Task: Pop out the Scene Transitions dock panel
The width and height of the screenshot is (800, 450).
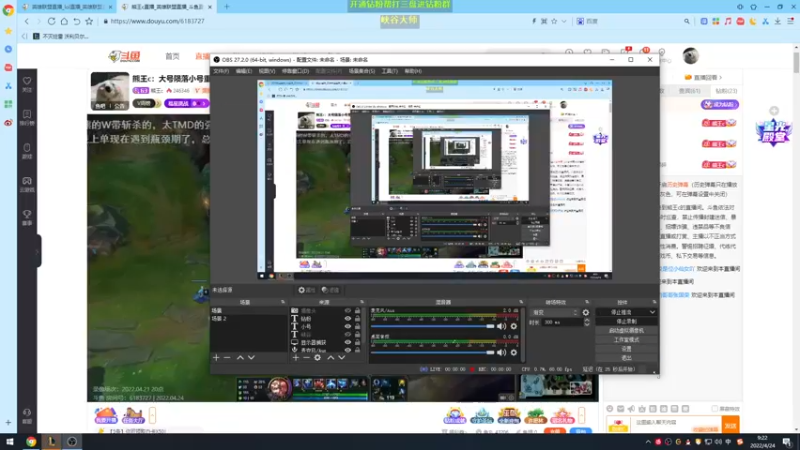Action: pyautogui.click(x=587, y=302)
